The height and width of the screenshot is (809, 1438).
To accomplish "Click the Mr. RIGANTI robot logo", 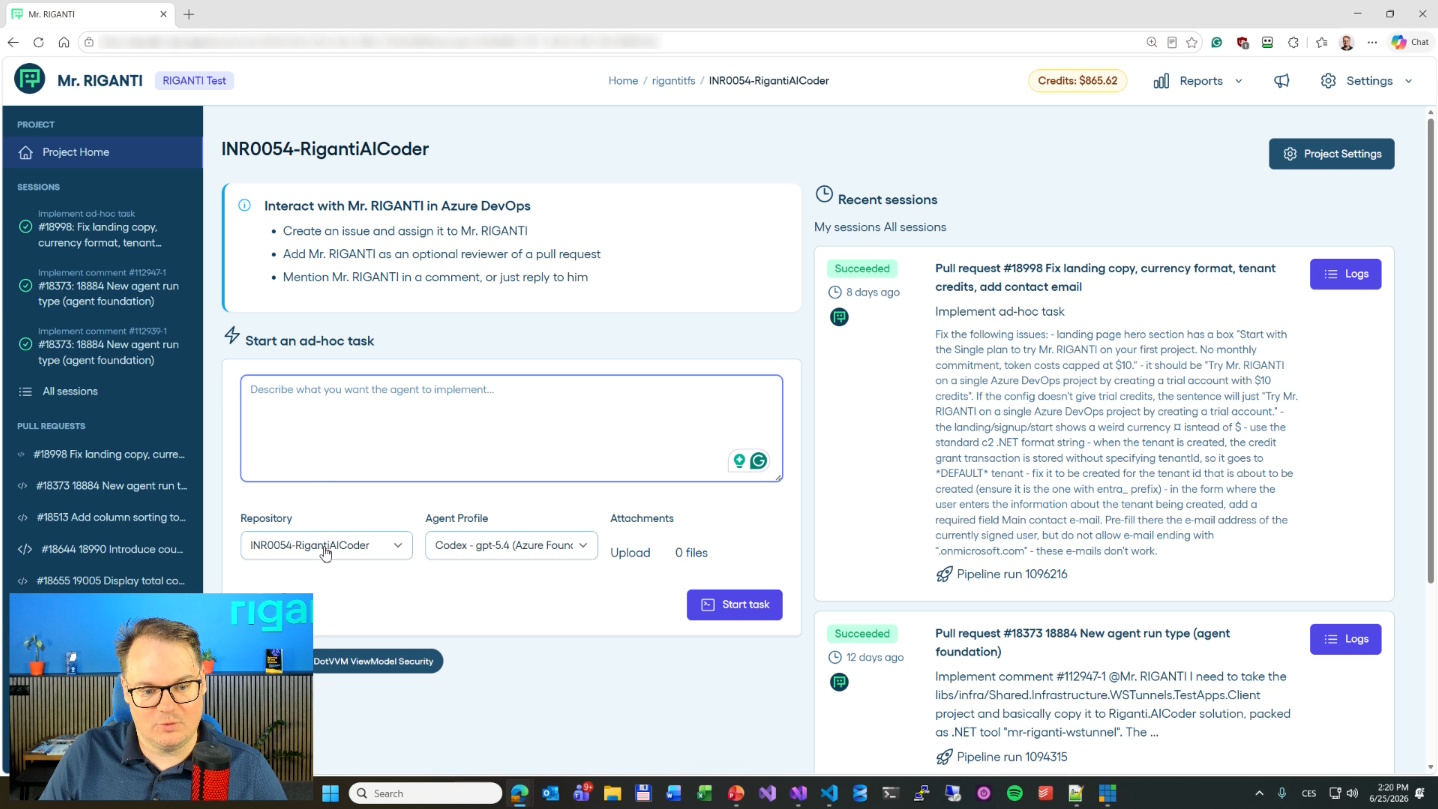I will [x=29, y=79].
